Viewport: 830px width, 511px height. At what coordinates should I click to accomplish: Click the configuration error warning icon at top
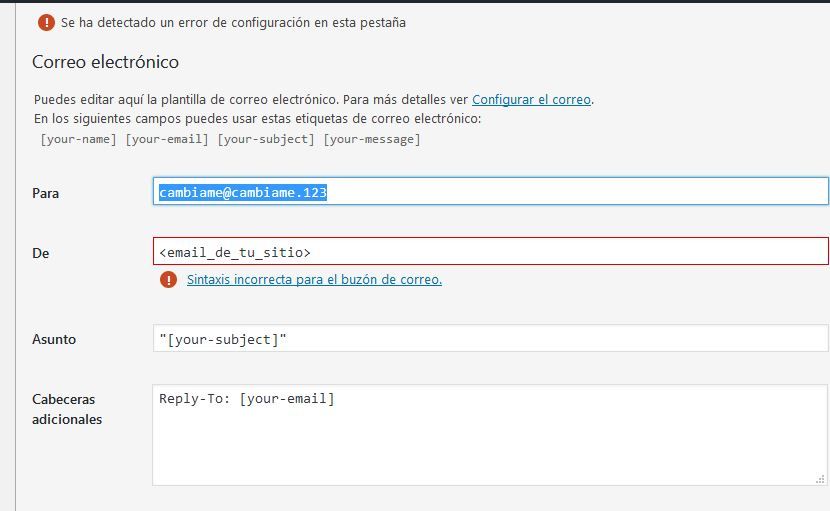coord(46,22)
